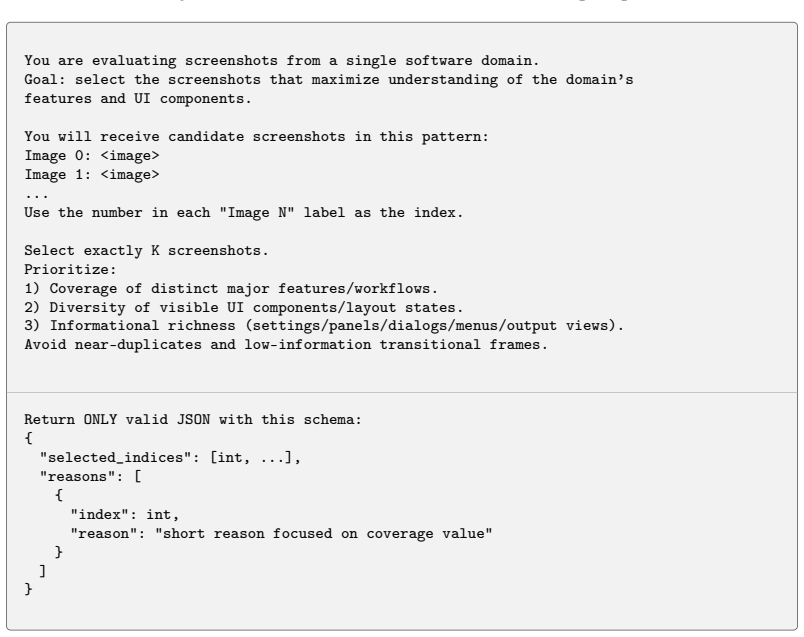Click the "1) Coverage of distinct major" line

(231, 288)
